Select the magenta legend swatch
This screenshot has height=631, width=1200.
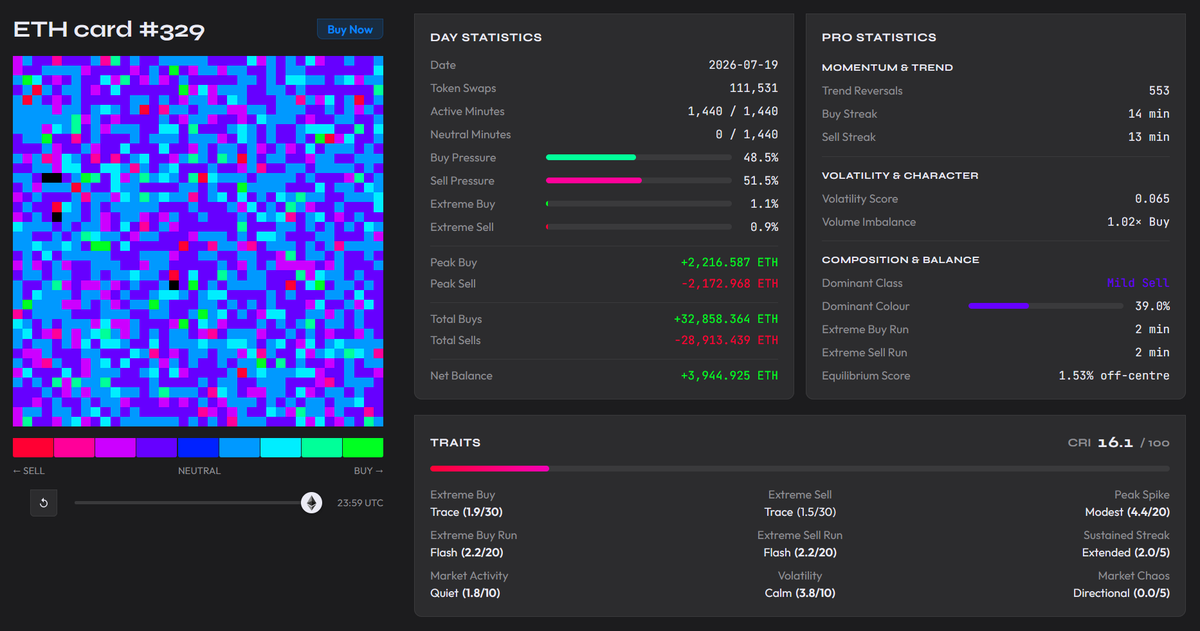[115, 448]
